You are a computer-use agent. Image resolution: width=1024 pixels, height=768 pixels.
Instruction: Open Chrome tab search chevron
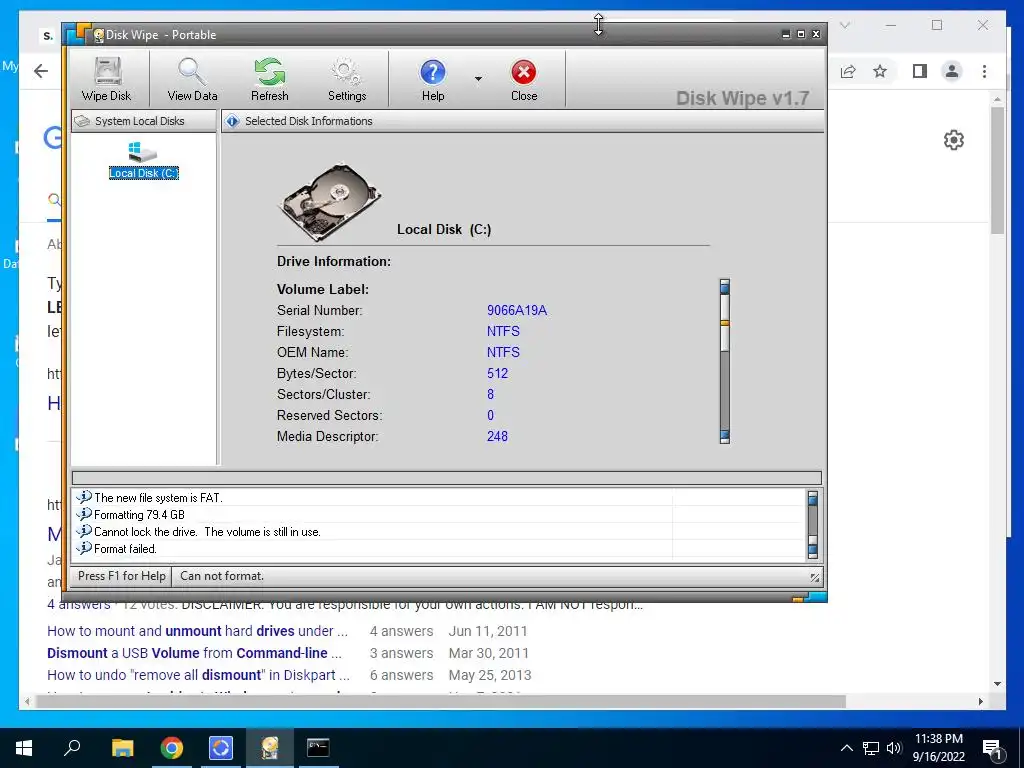[x=844, y=25]
